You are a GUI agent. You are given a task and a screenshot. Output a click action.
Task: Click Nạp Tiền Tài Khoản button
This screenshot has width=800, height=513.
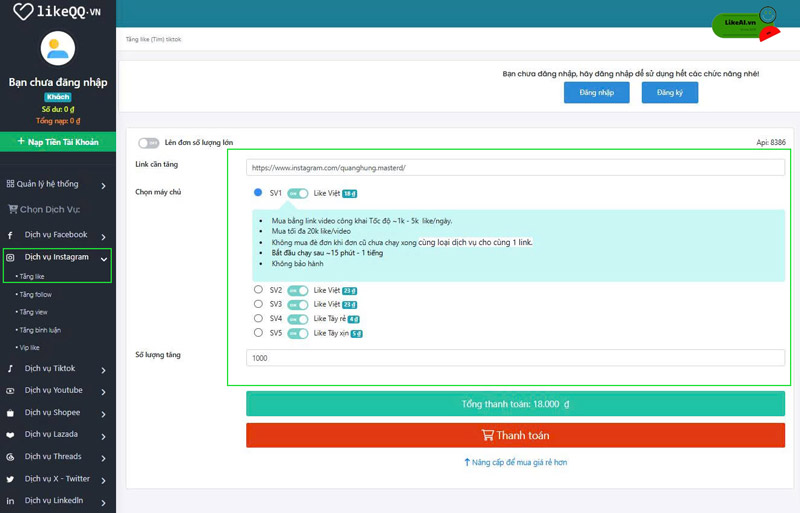coord(58,142)
